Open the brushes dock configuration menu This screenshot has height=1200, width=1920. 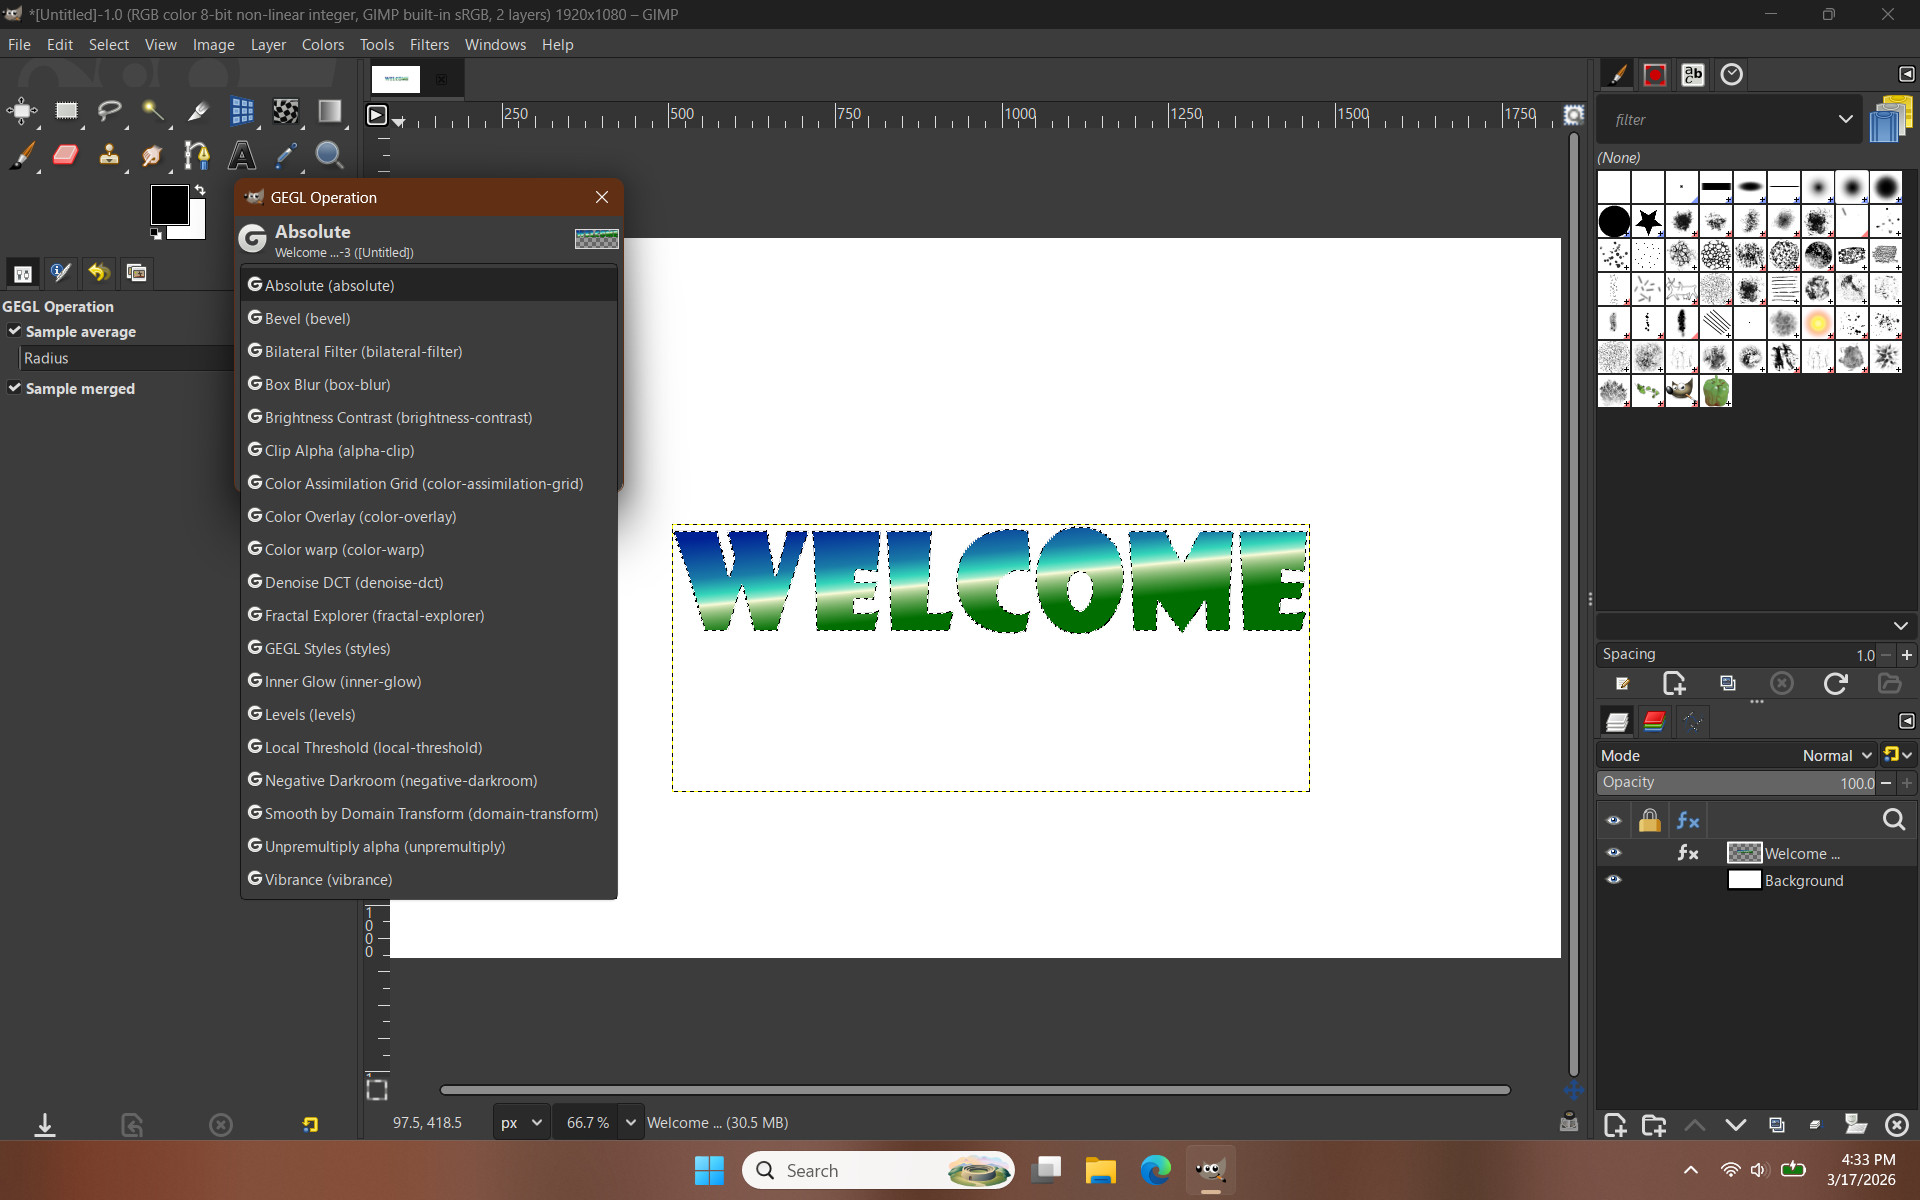click(x=1906, y=74)
